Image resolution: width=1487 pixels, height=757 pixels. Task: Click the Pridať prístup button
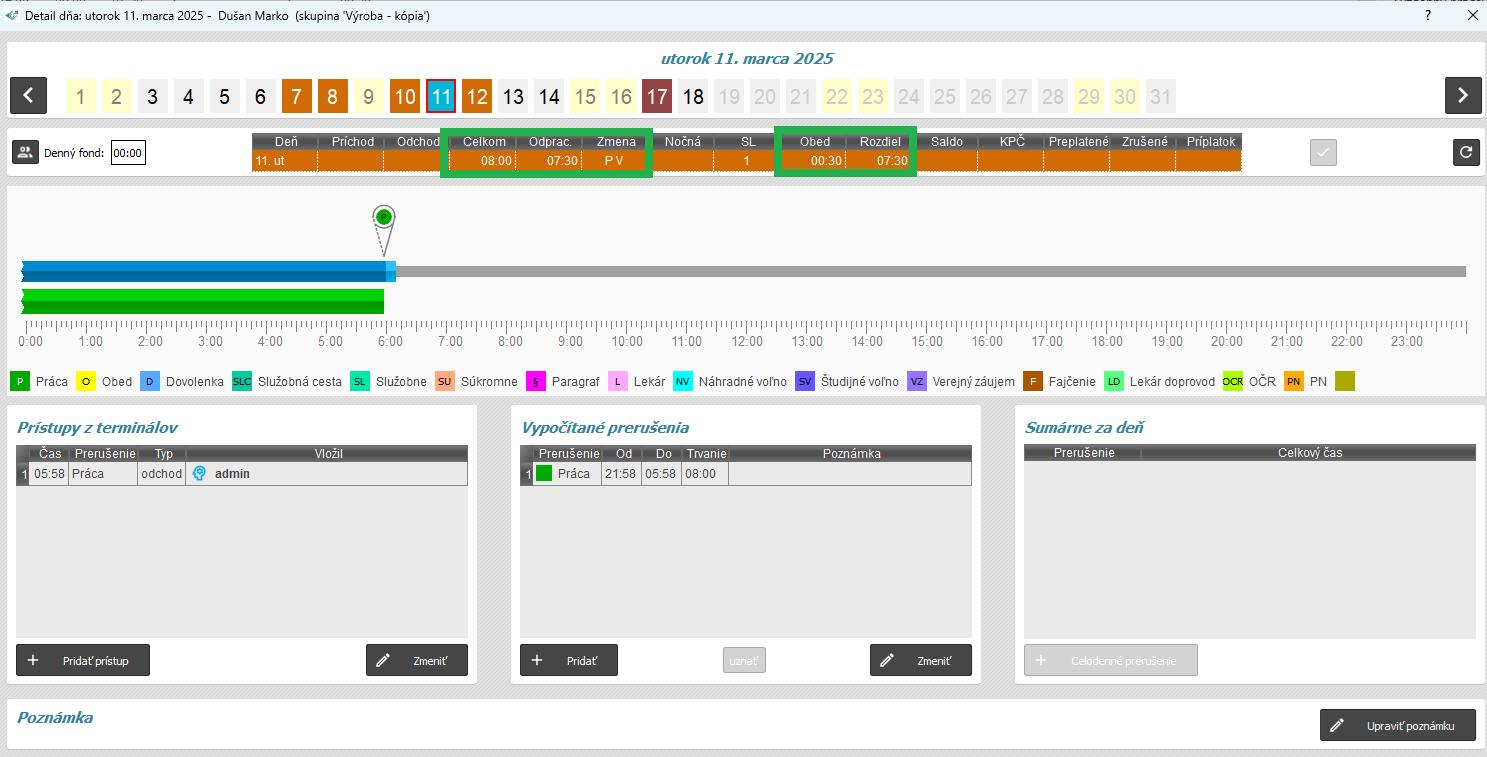(83, 660)
